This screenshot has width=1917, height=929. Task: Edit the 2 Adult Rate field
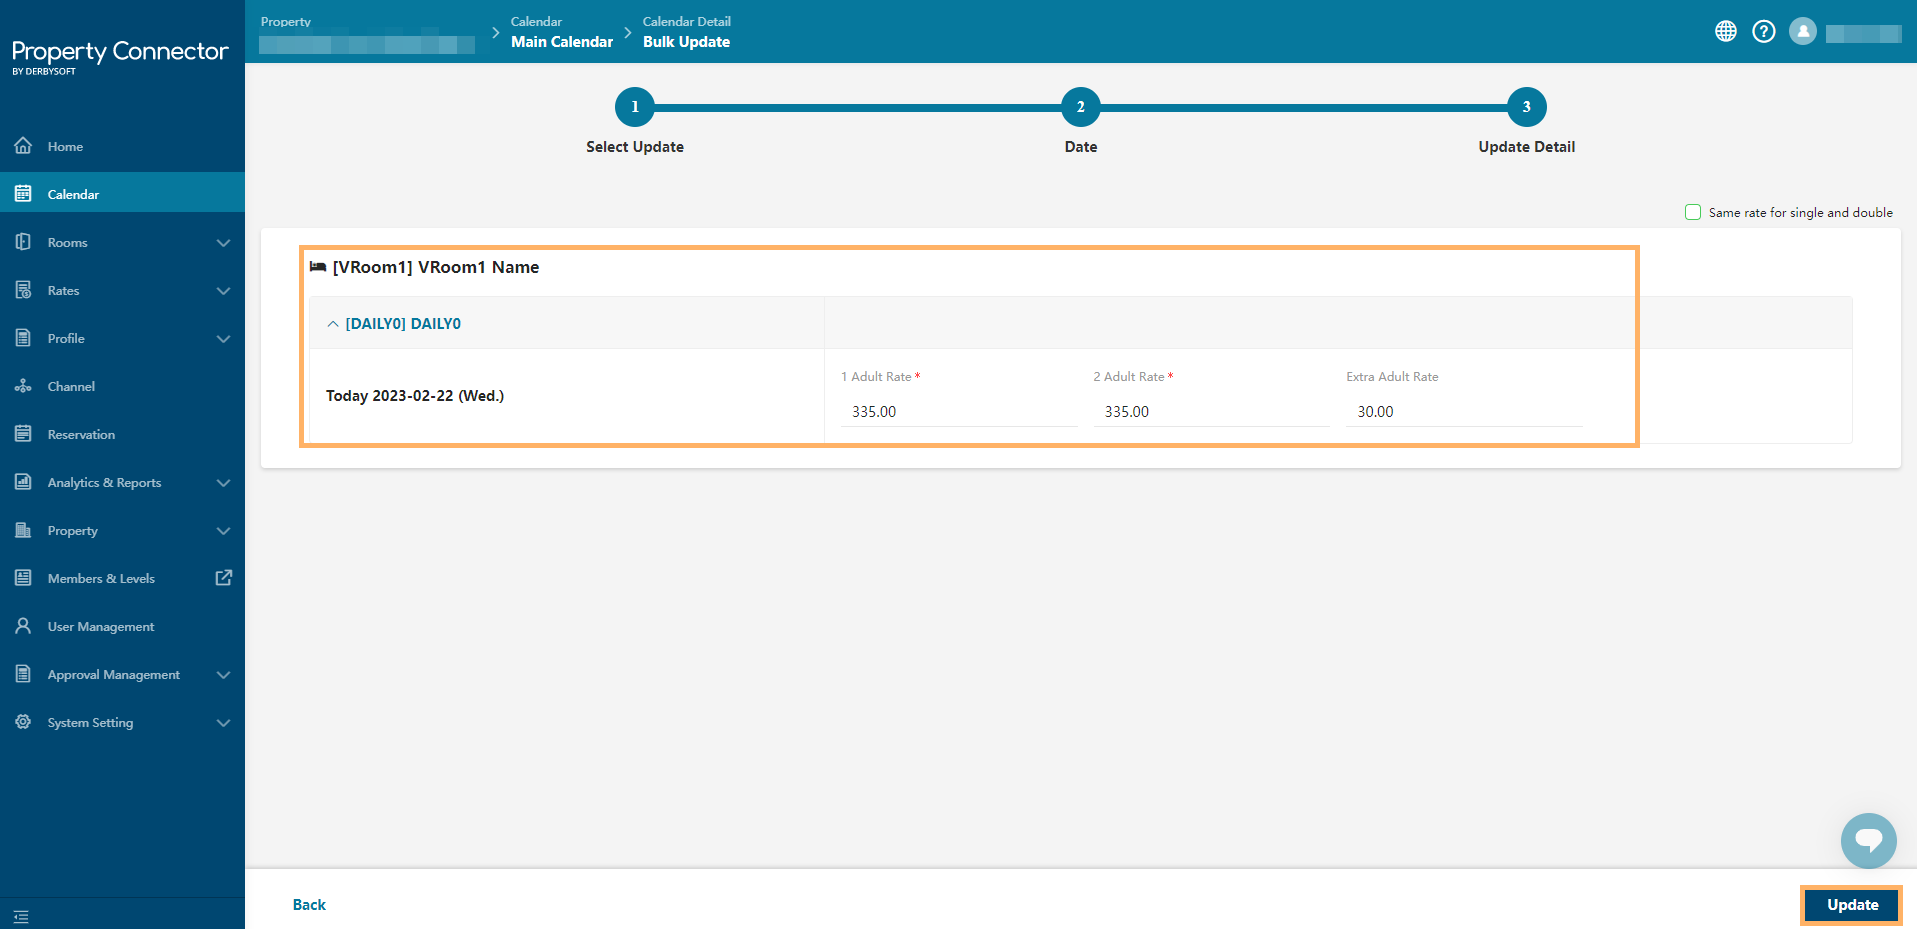coord(1211,412)
